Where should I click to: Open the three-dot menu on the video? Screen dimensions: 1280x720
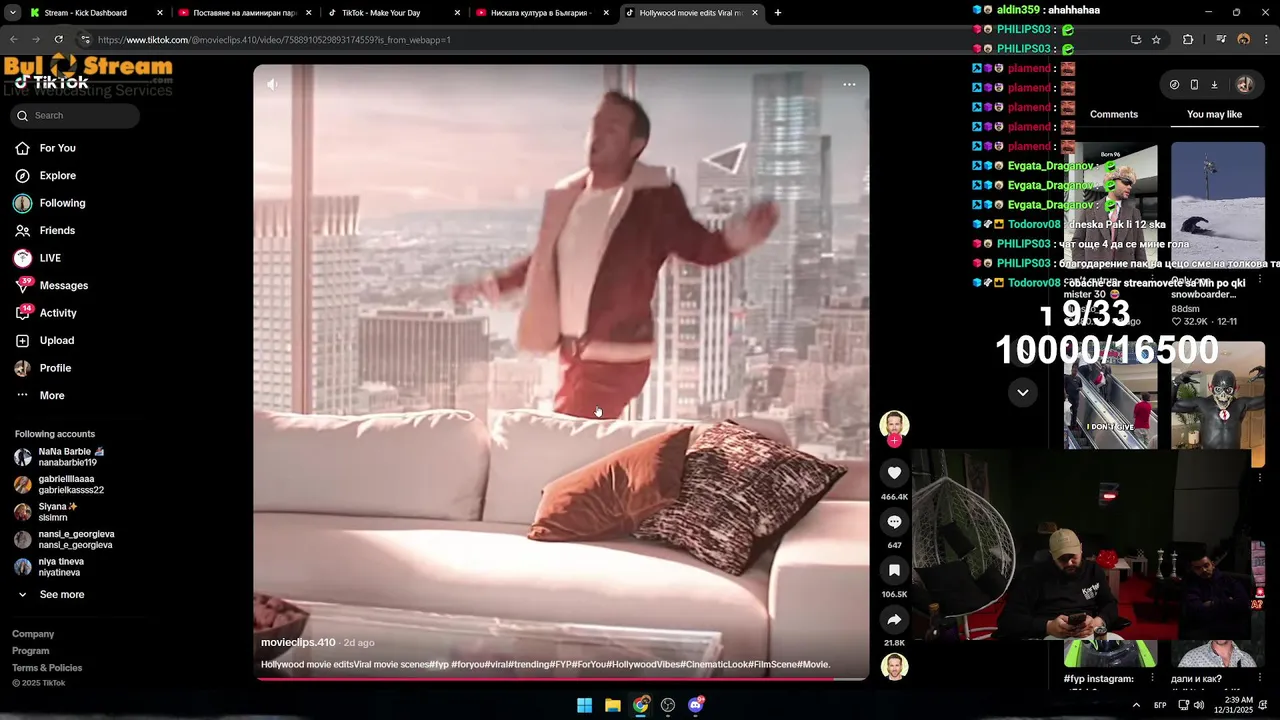(x=849, y=85)
